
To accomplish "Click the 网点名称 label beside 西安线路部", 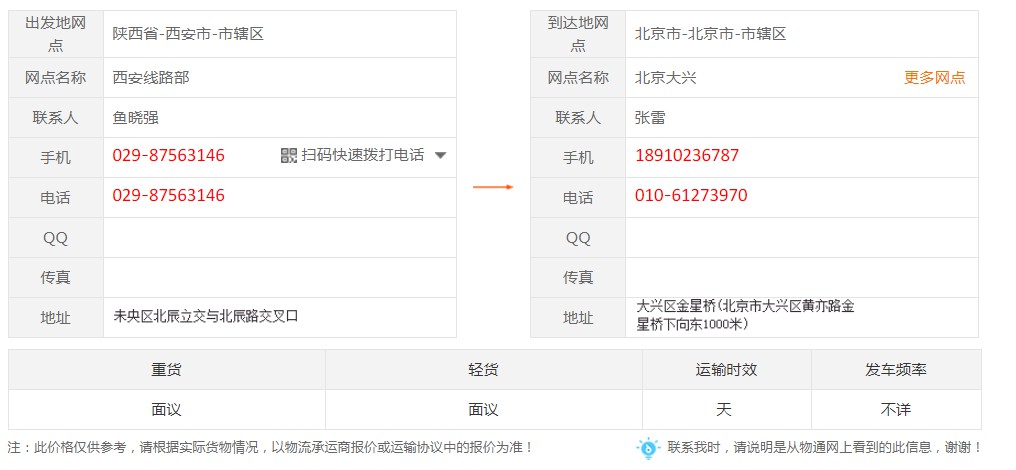I will pos(56,78).
